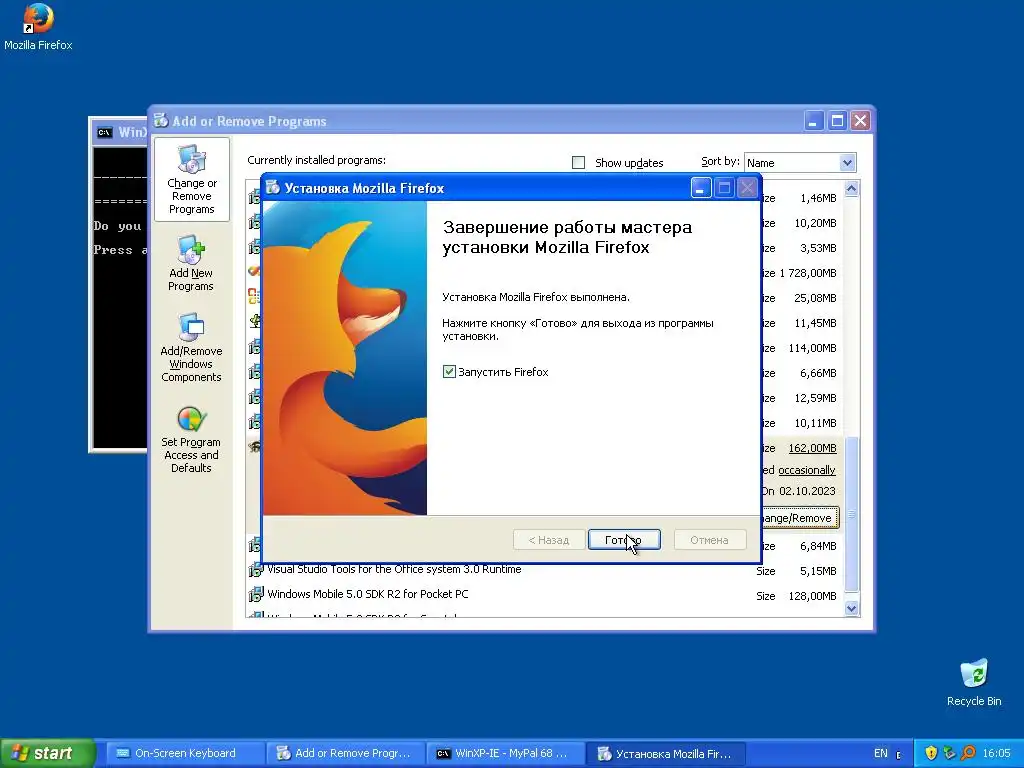The height and width of the screenshot is (768, 1024).
Task: Click icon of Windows Mobile 5.0 SDK Pocket PC entry
Action: click(255, 595)
